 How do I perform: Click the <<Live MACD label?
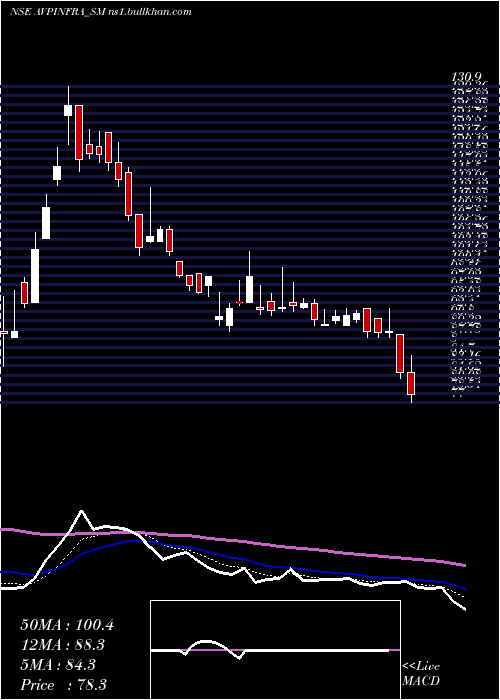point(421,674)
